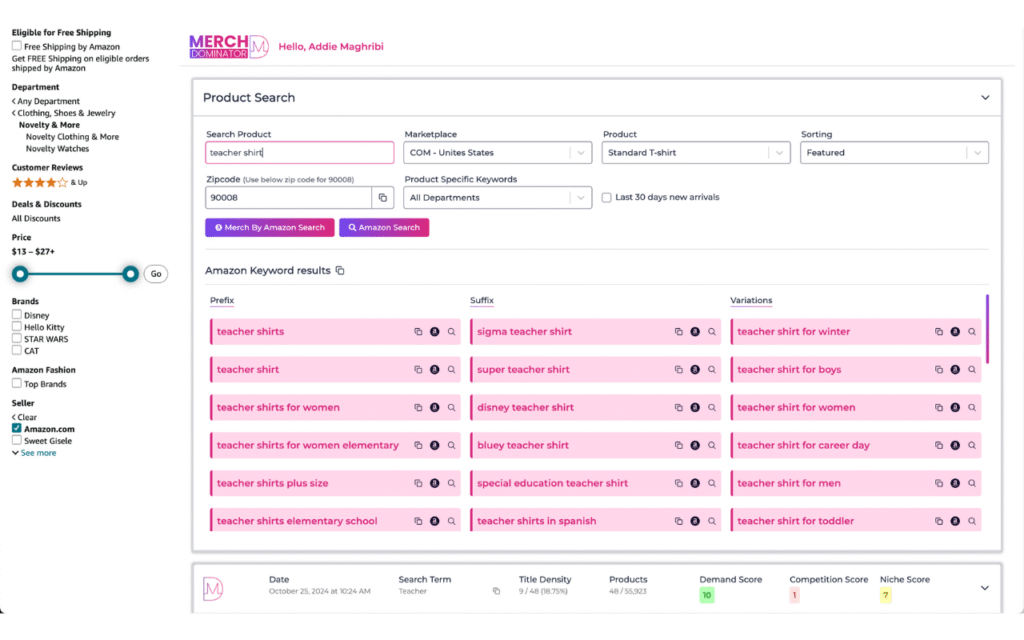
Task: Amazon icon on 'teacher shirts for women elementary'
Action: coord(434,445)
